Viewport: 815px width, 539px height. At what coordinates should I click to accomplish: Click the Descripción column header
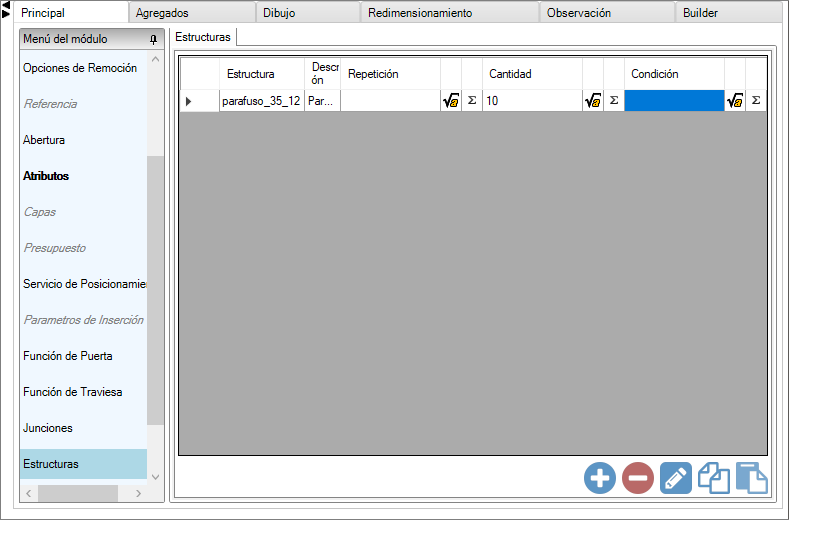click(322, 74)
